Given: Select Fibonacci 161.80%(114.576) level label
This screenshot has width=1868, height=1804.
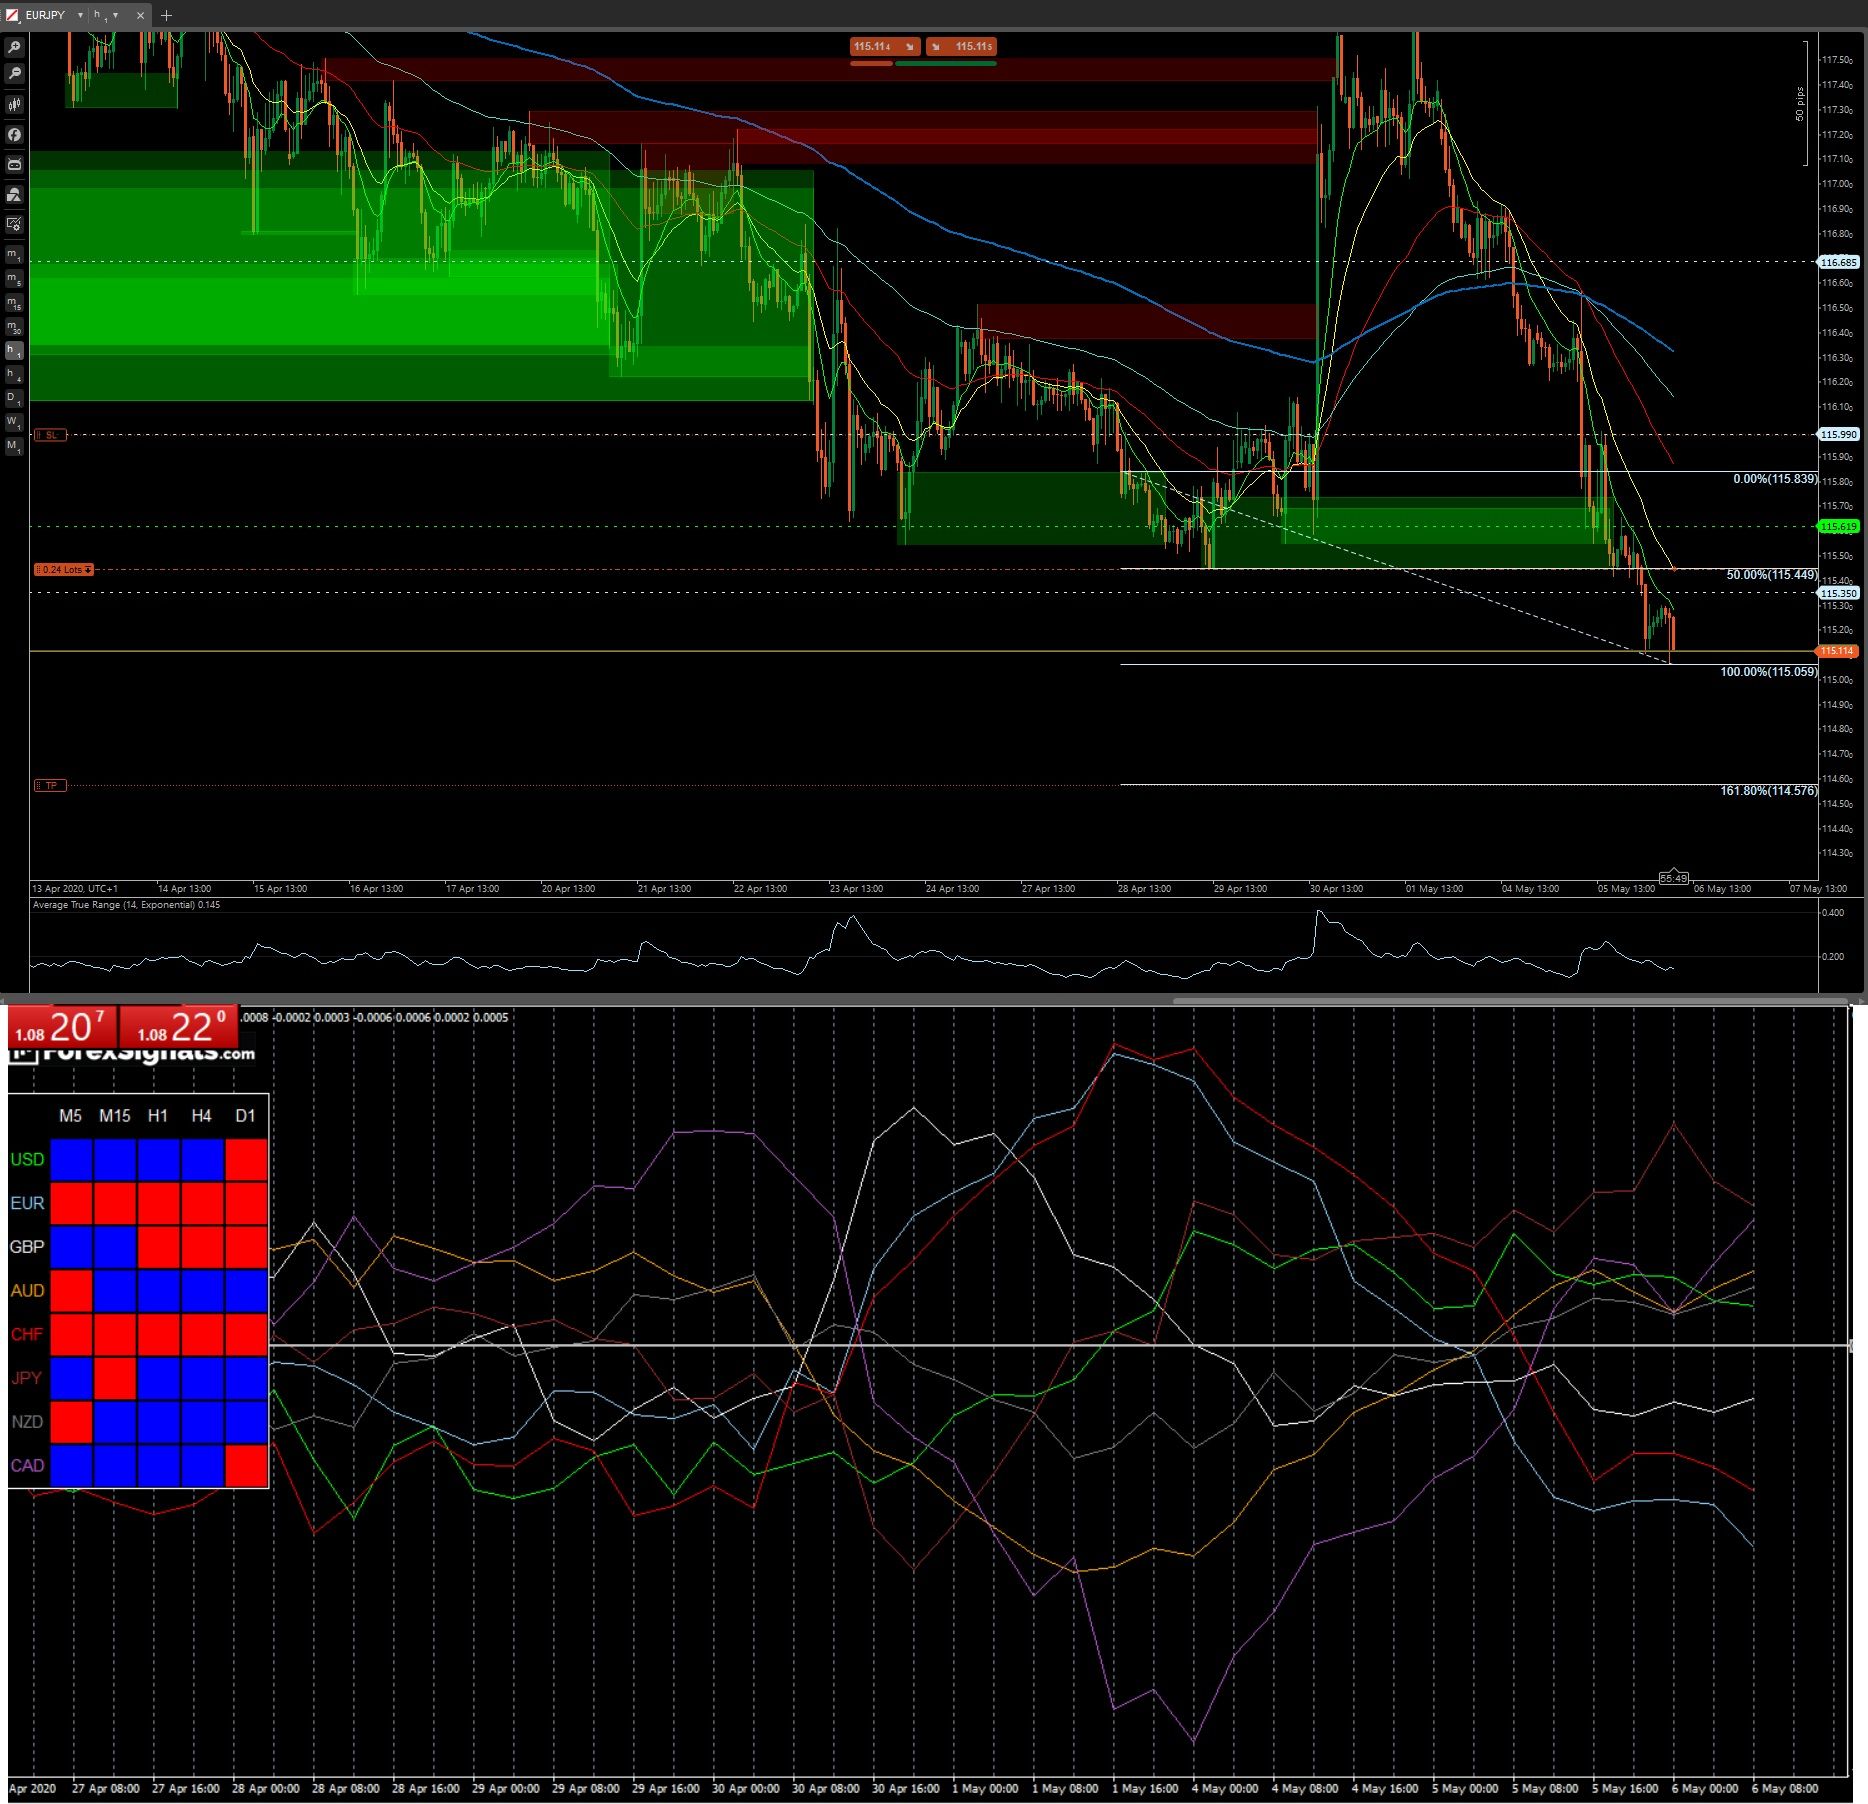Looking at the screenshot, I should coord(1768,791).
